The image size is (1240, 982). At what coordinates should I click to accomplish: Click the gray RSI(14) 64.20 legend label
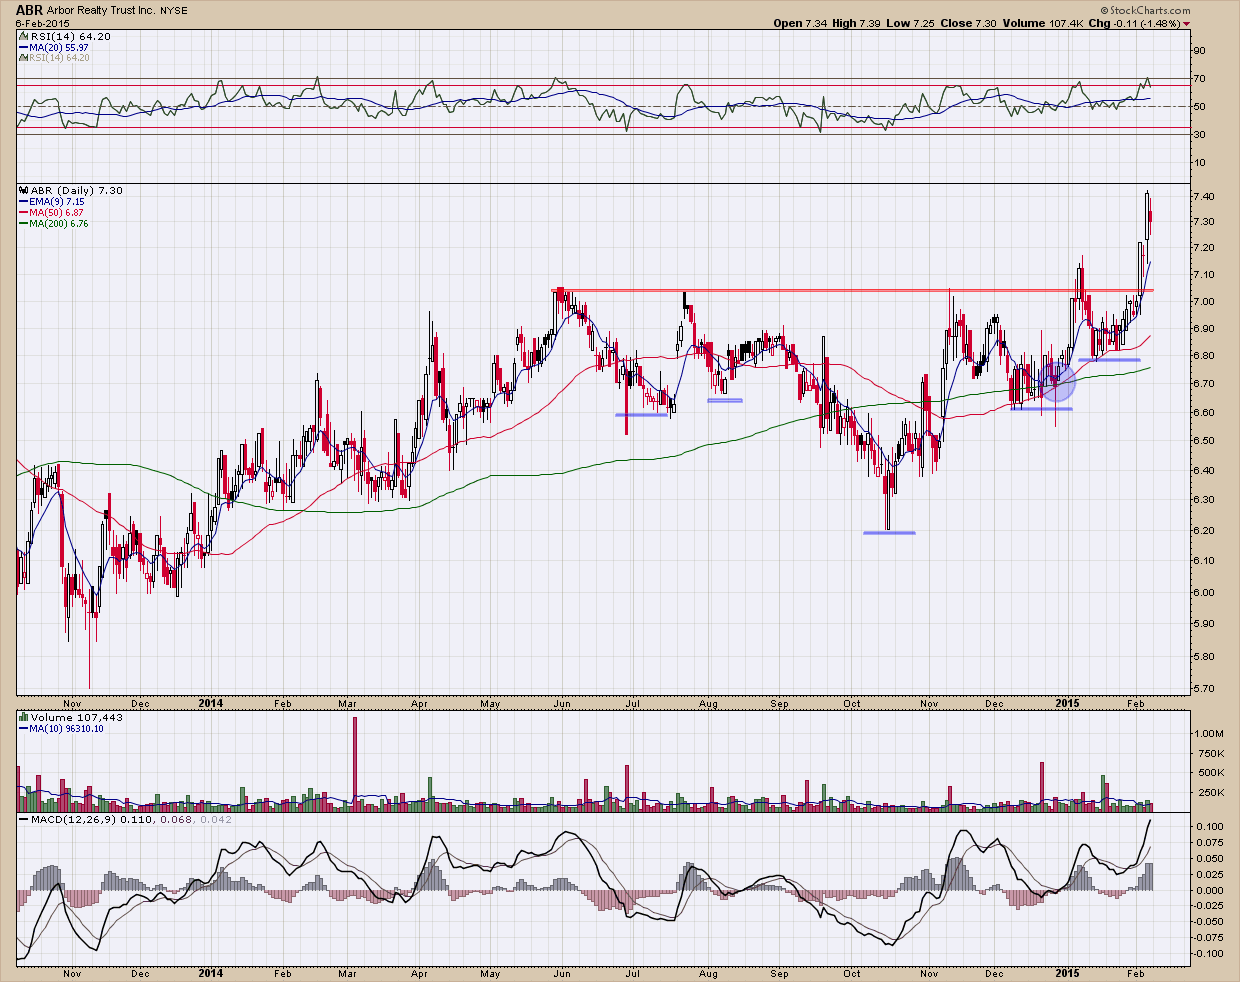[x=60, y=58]
